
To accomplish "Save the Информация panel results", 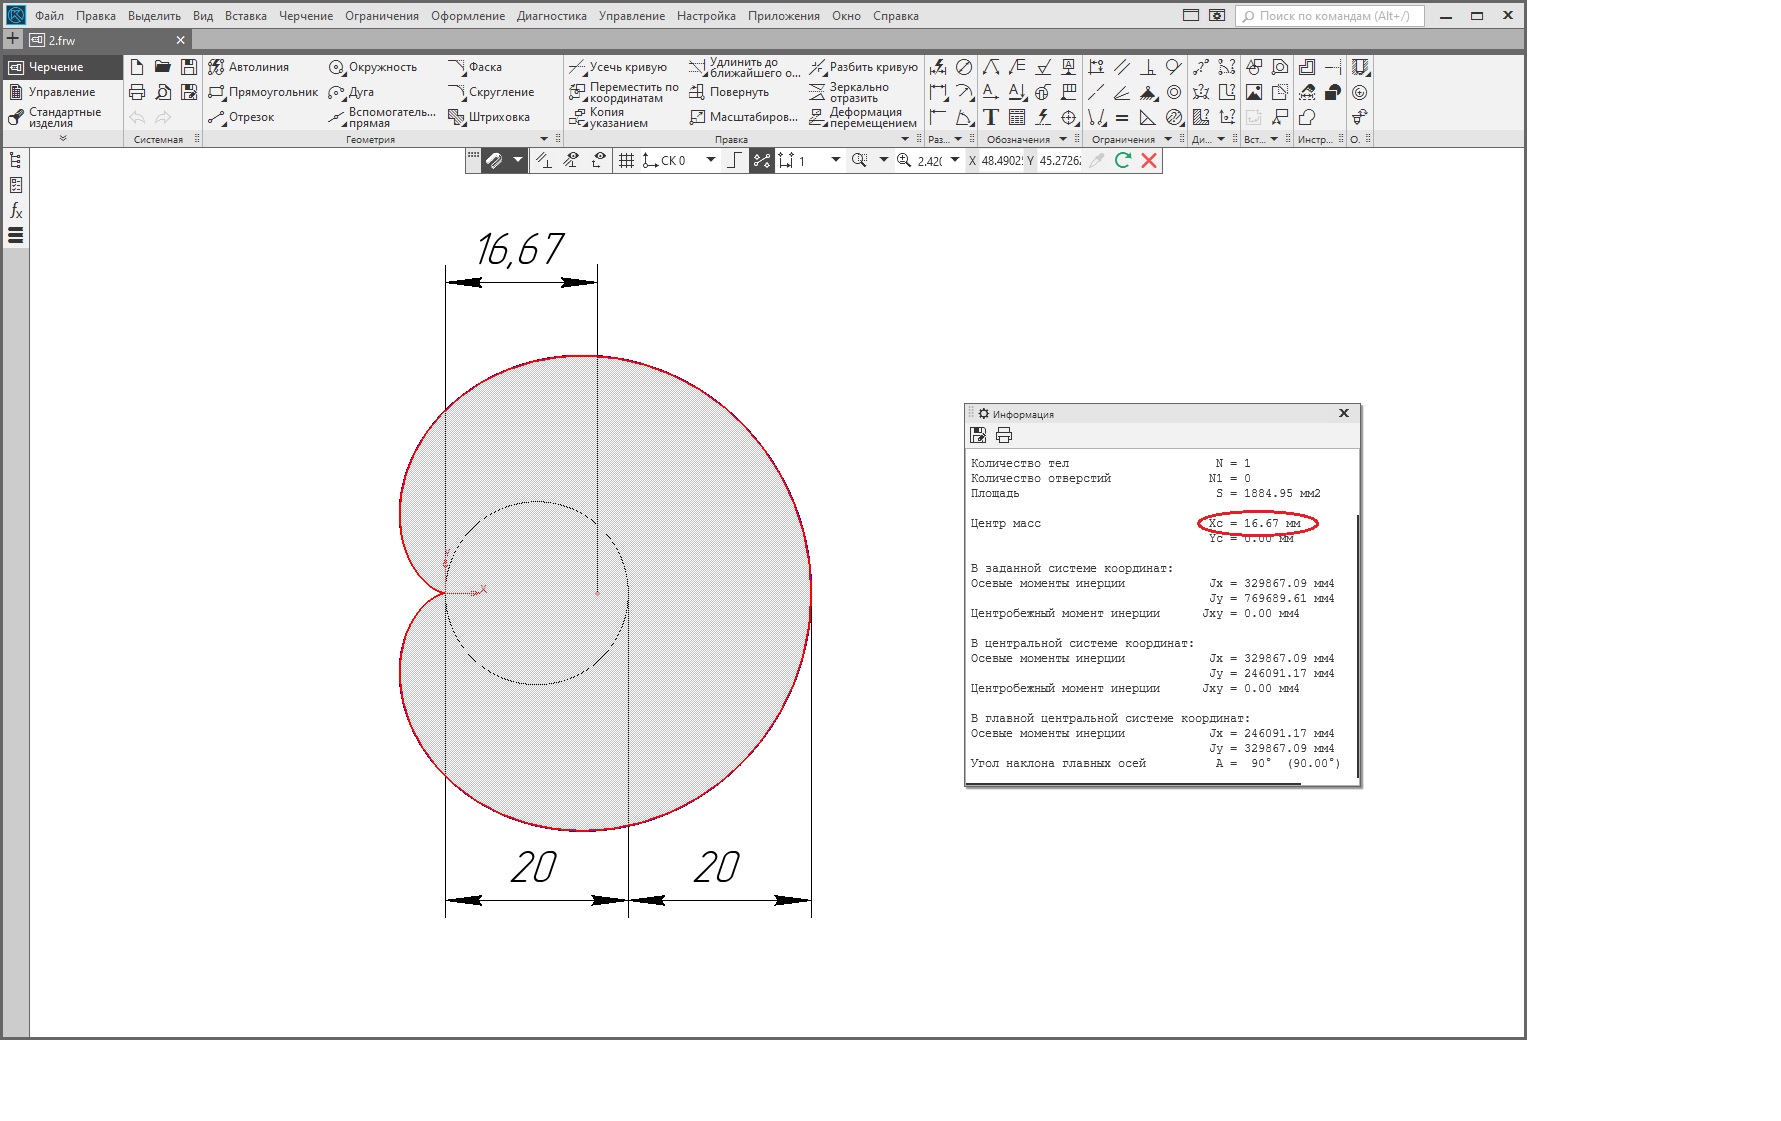I will point(978,435).
